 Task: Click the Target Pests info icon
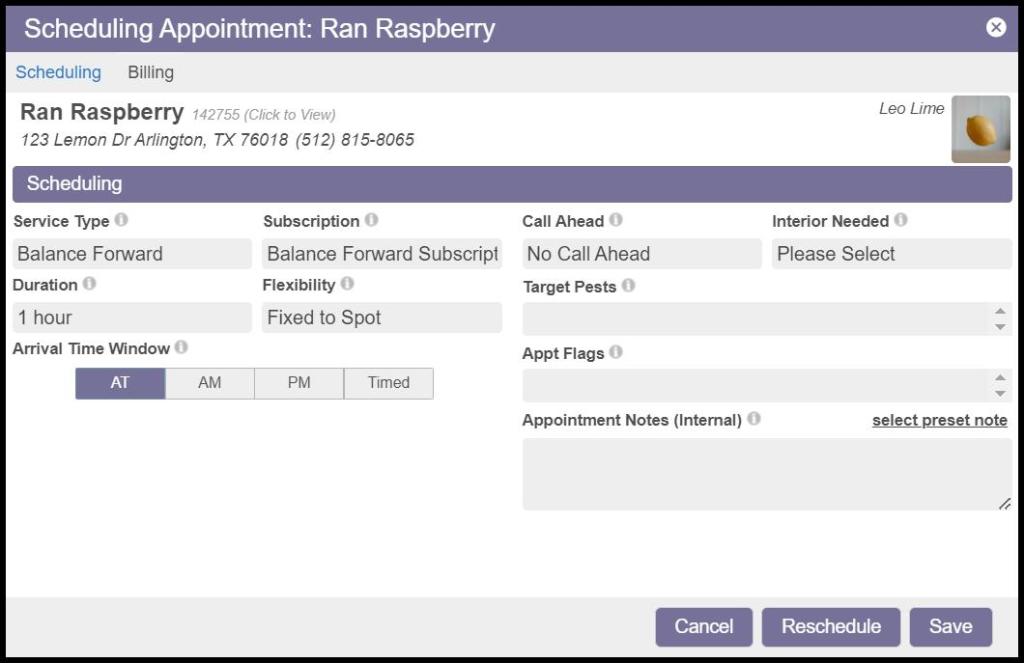[628, 286]
